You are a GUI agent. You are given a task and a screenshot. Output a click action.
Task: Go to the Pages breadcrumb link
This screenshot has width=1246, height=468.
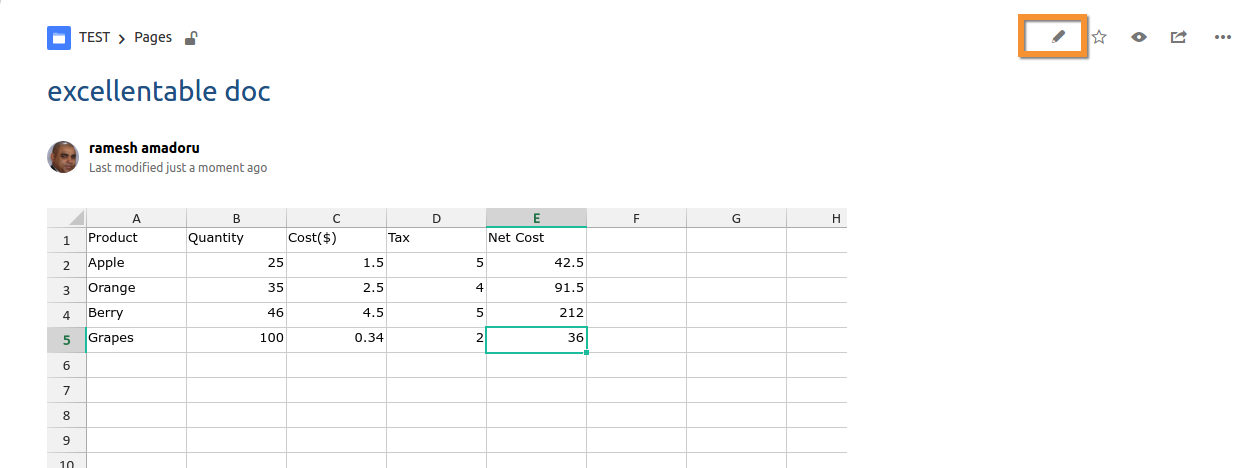click(153, 37)
